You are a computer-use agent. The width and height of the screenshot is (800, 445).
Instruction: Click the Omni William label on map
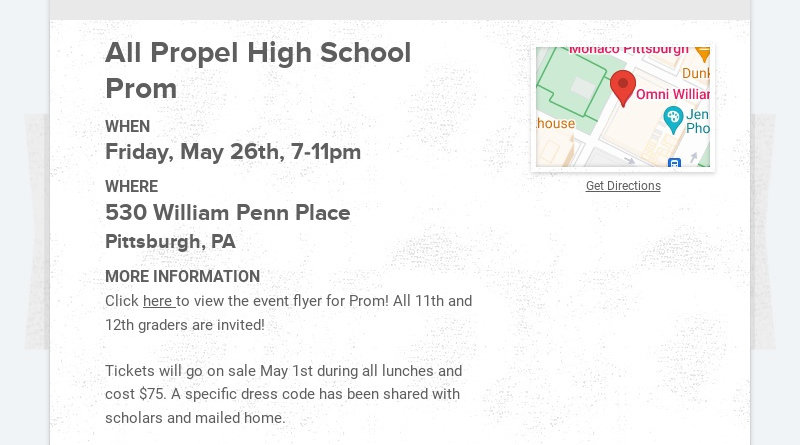672,94
